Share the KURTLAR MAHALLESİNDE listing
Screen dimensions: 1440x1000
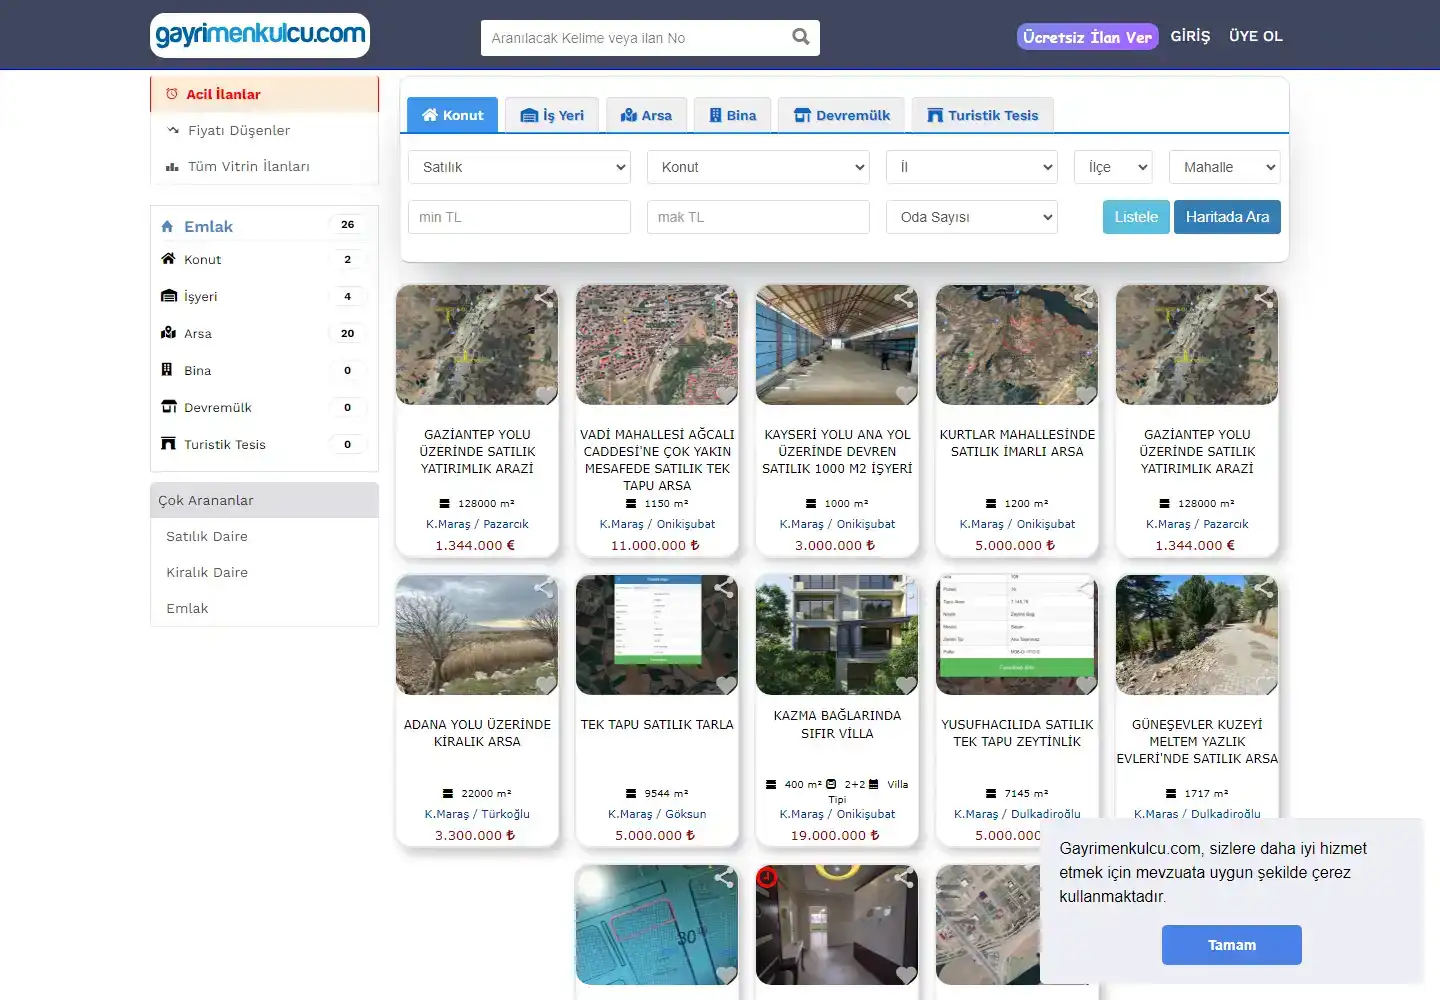(x=1084, y=297)
